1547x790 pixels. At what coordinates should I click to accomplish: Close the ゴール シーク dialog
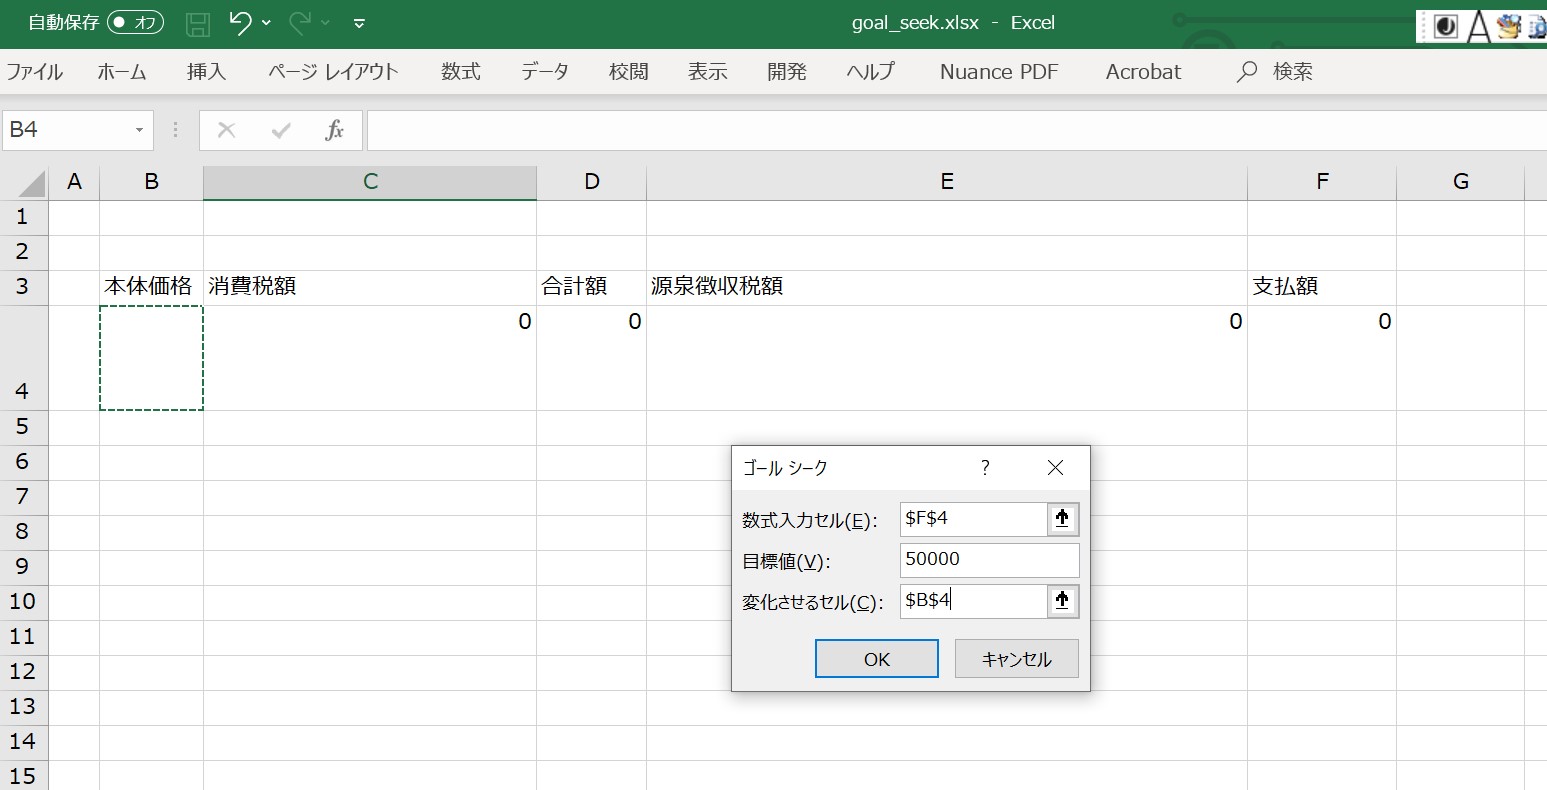1055,468
